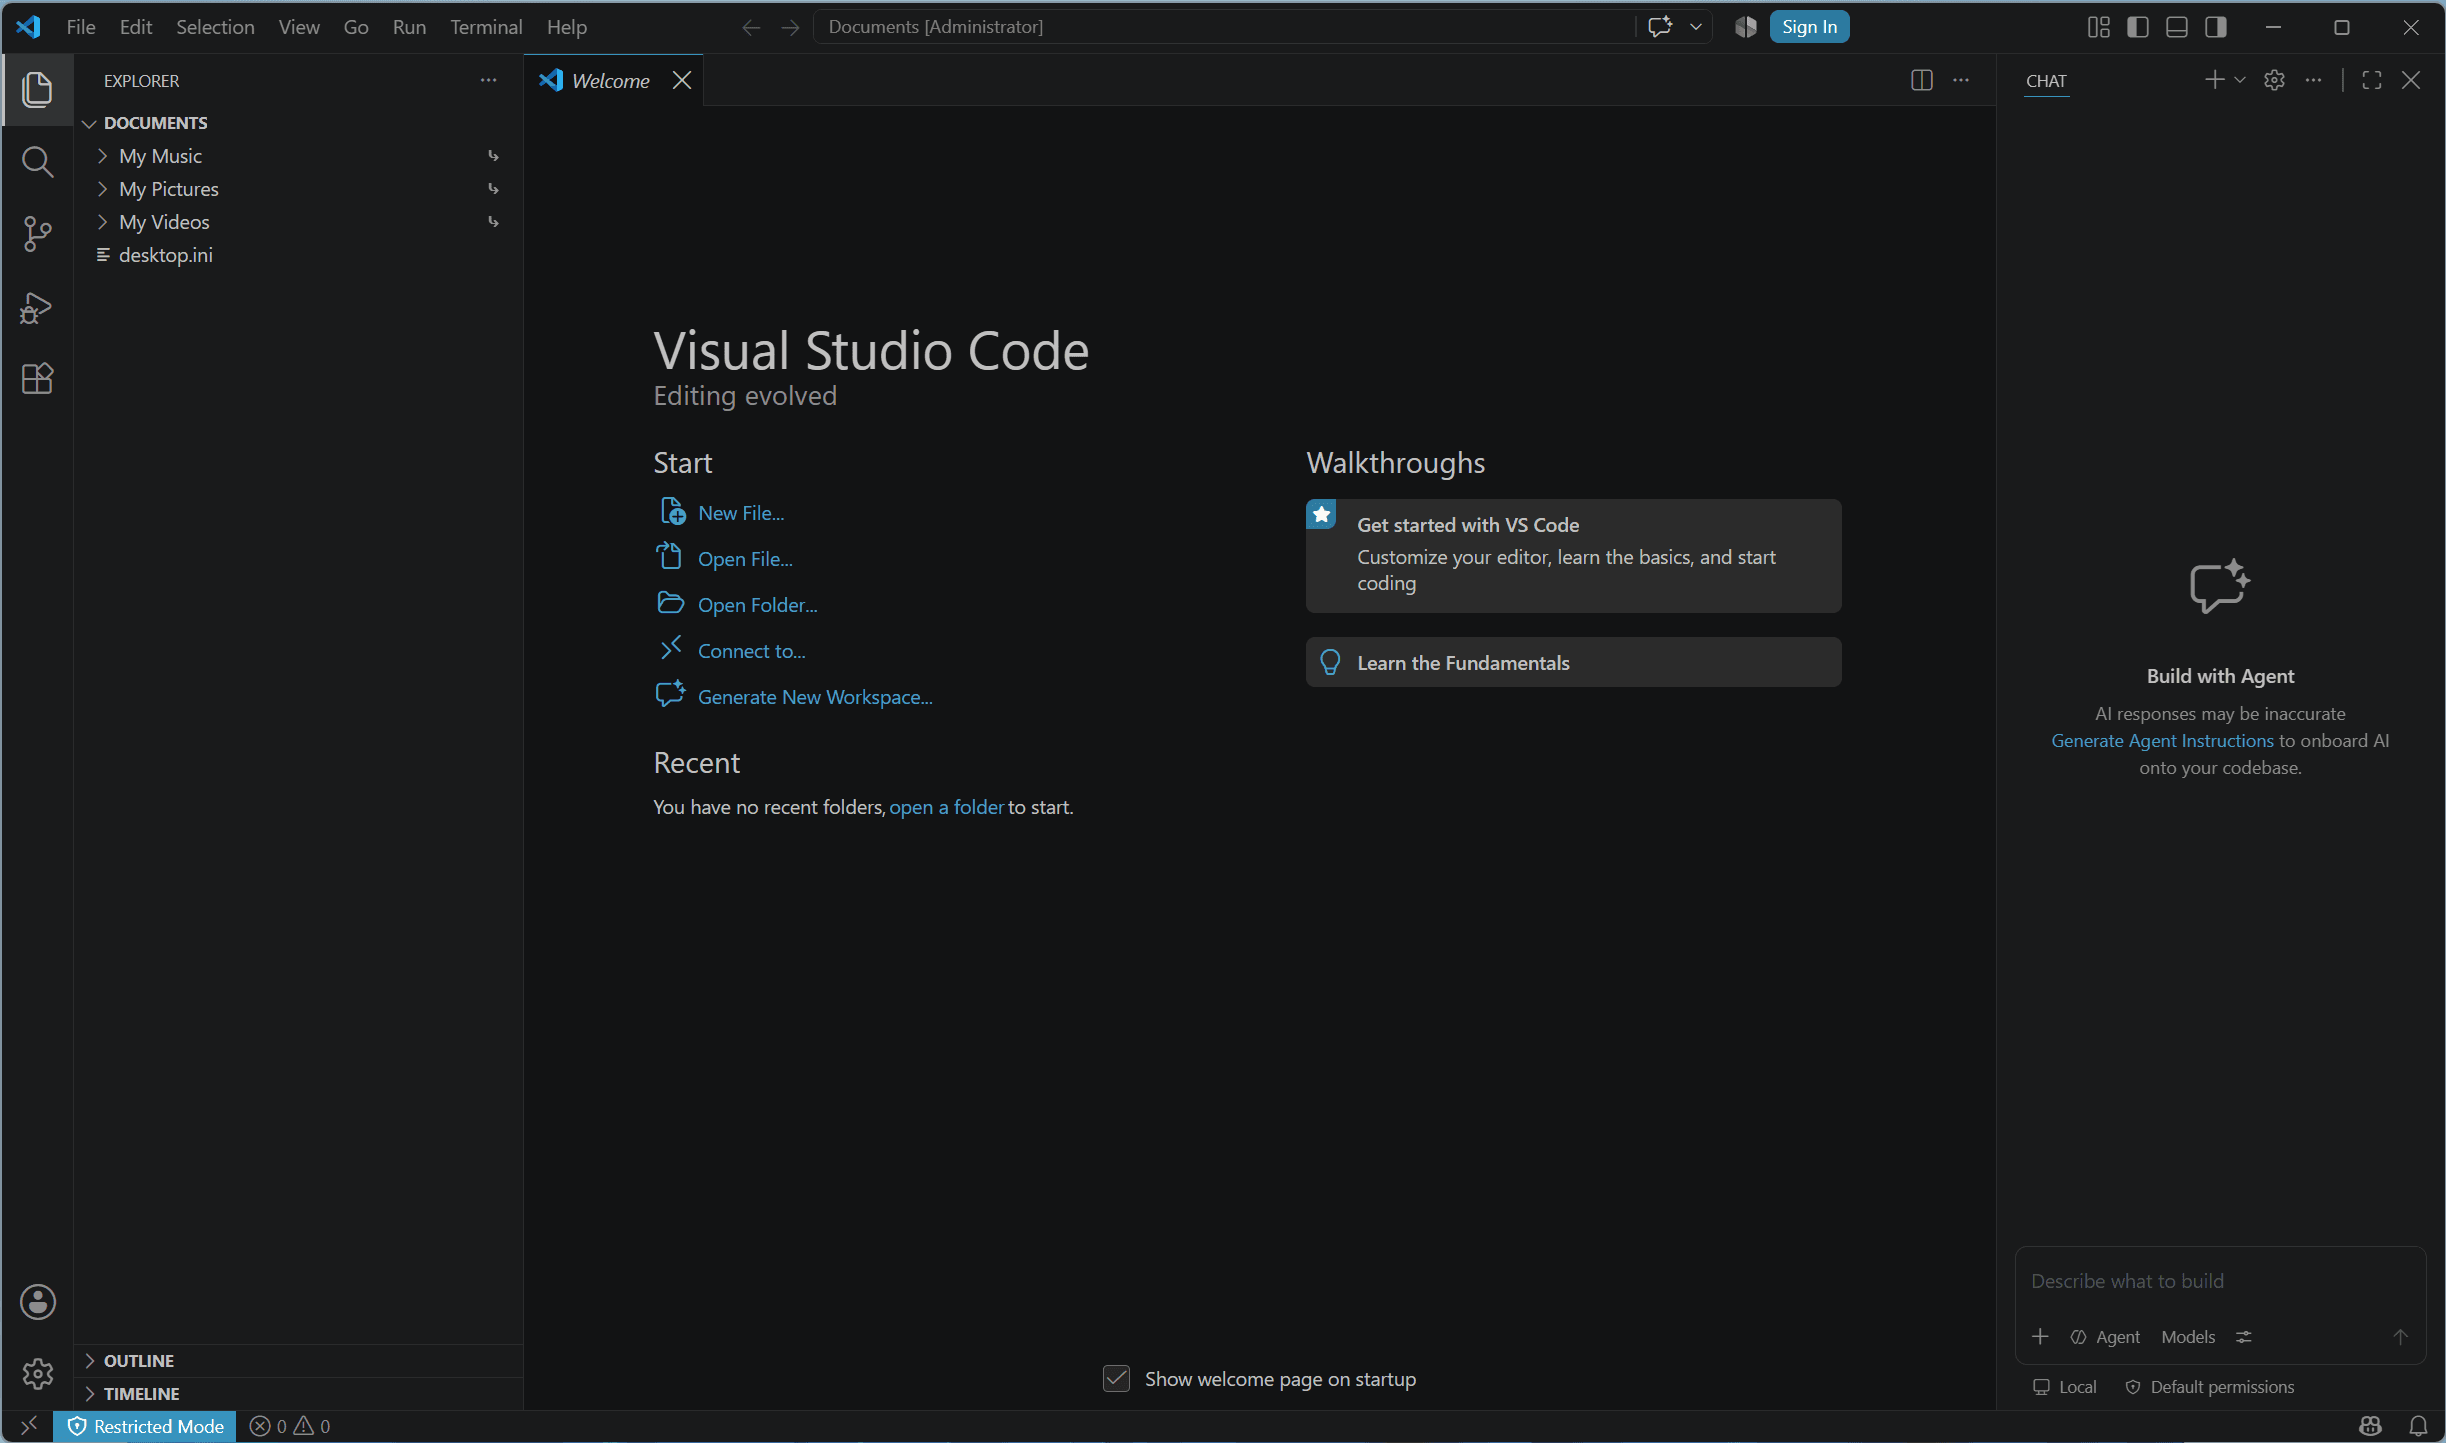The width and height of the screenshot is (2446, 1443).
Task: Open the Explorer view in activity bar
Action: tap(37, 90)
